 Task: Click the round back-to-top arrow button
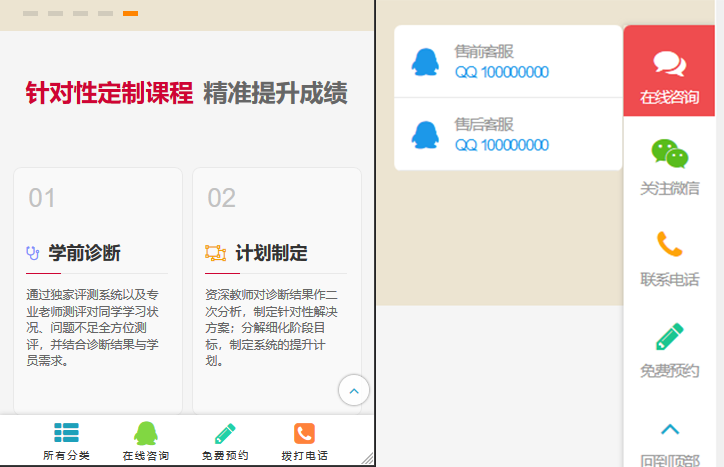click(354, 390)
